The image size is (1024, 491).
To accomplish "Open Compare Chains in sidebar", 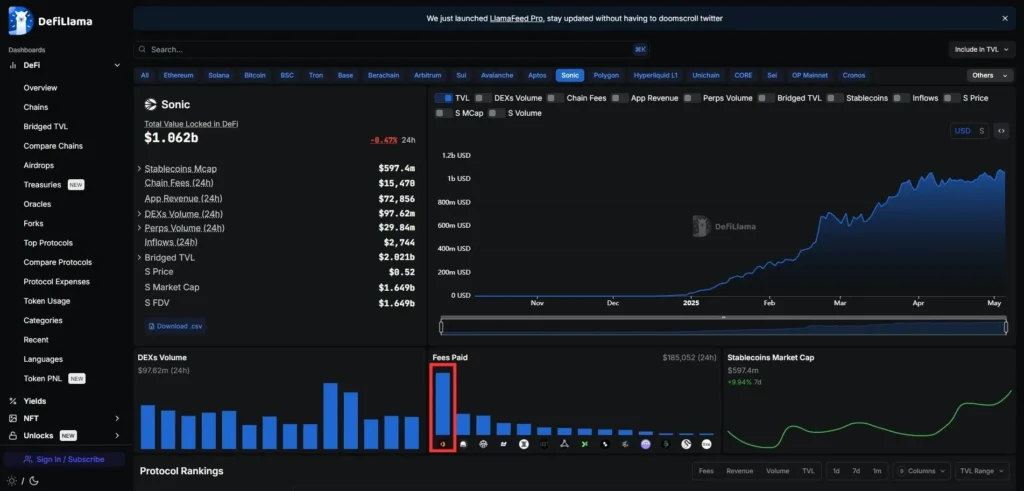I will pyautogui.click(x=53, y=146).
